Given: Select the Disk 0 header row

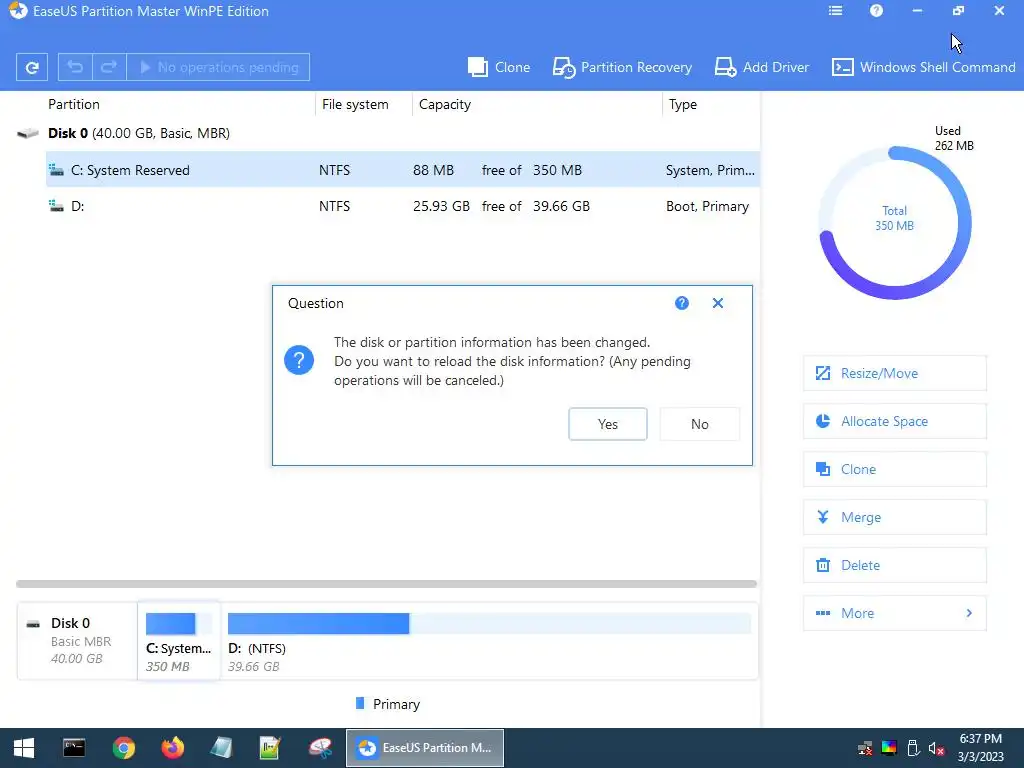Looking at the screenshot, I should point(388,133).
